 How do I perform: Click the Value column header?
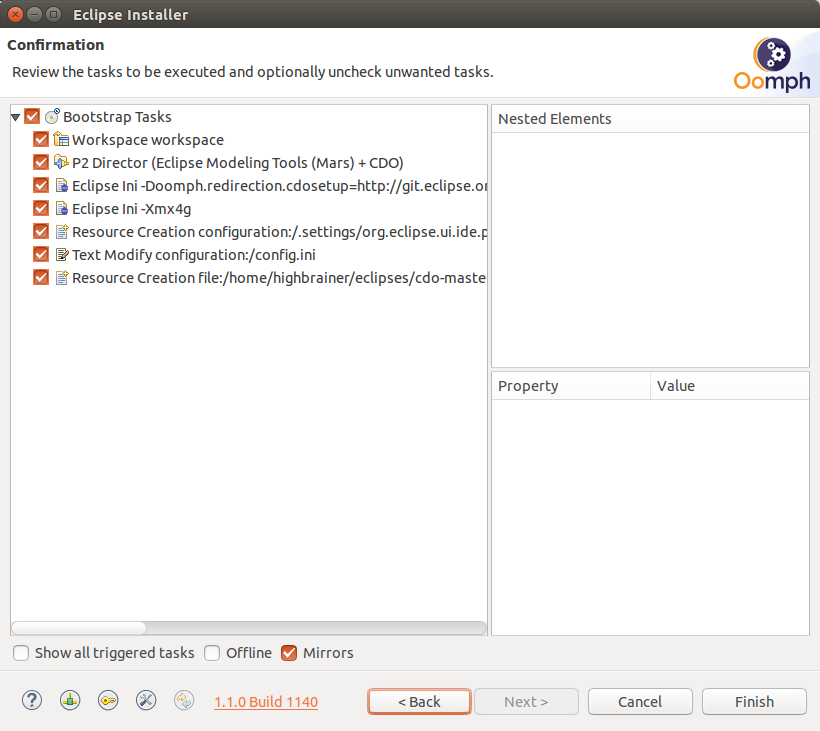pyautogui.click(x=730, y=386)
